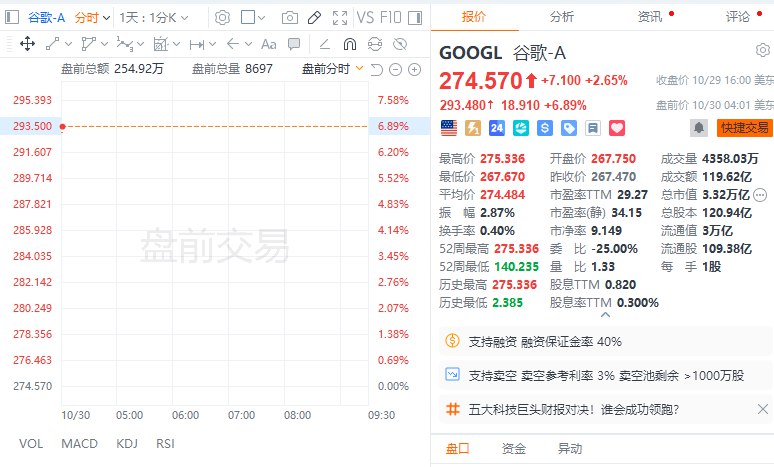Viewport: 774px width, 467px height.
Task: Click the teal pie chart badge icon
Action: point(521,128)
